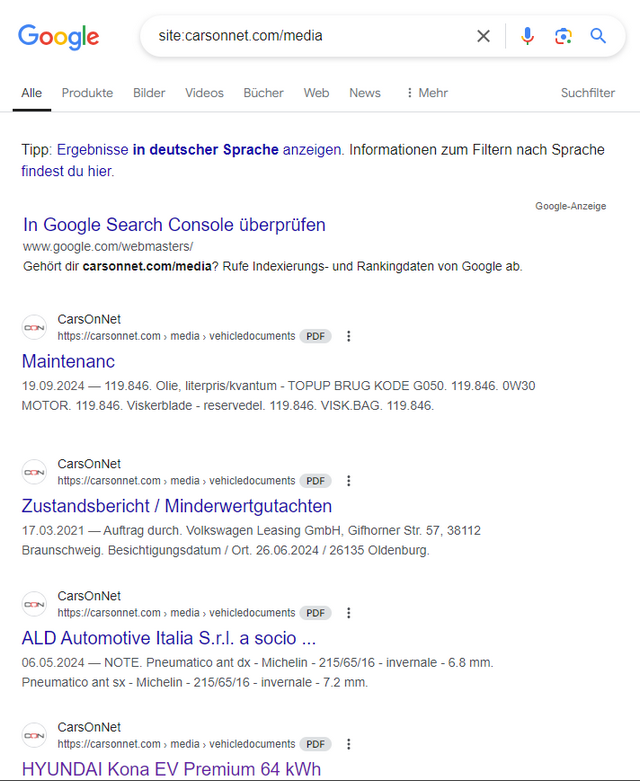Click the blue magnifier search button
Screen dimensions: 640x781
pyautogui.click(x=598, y=36)
